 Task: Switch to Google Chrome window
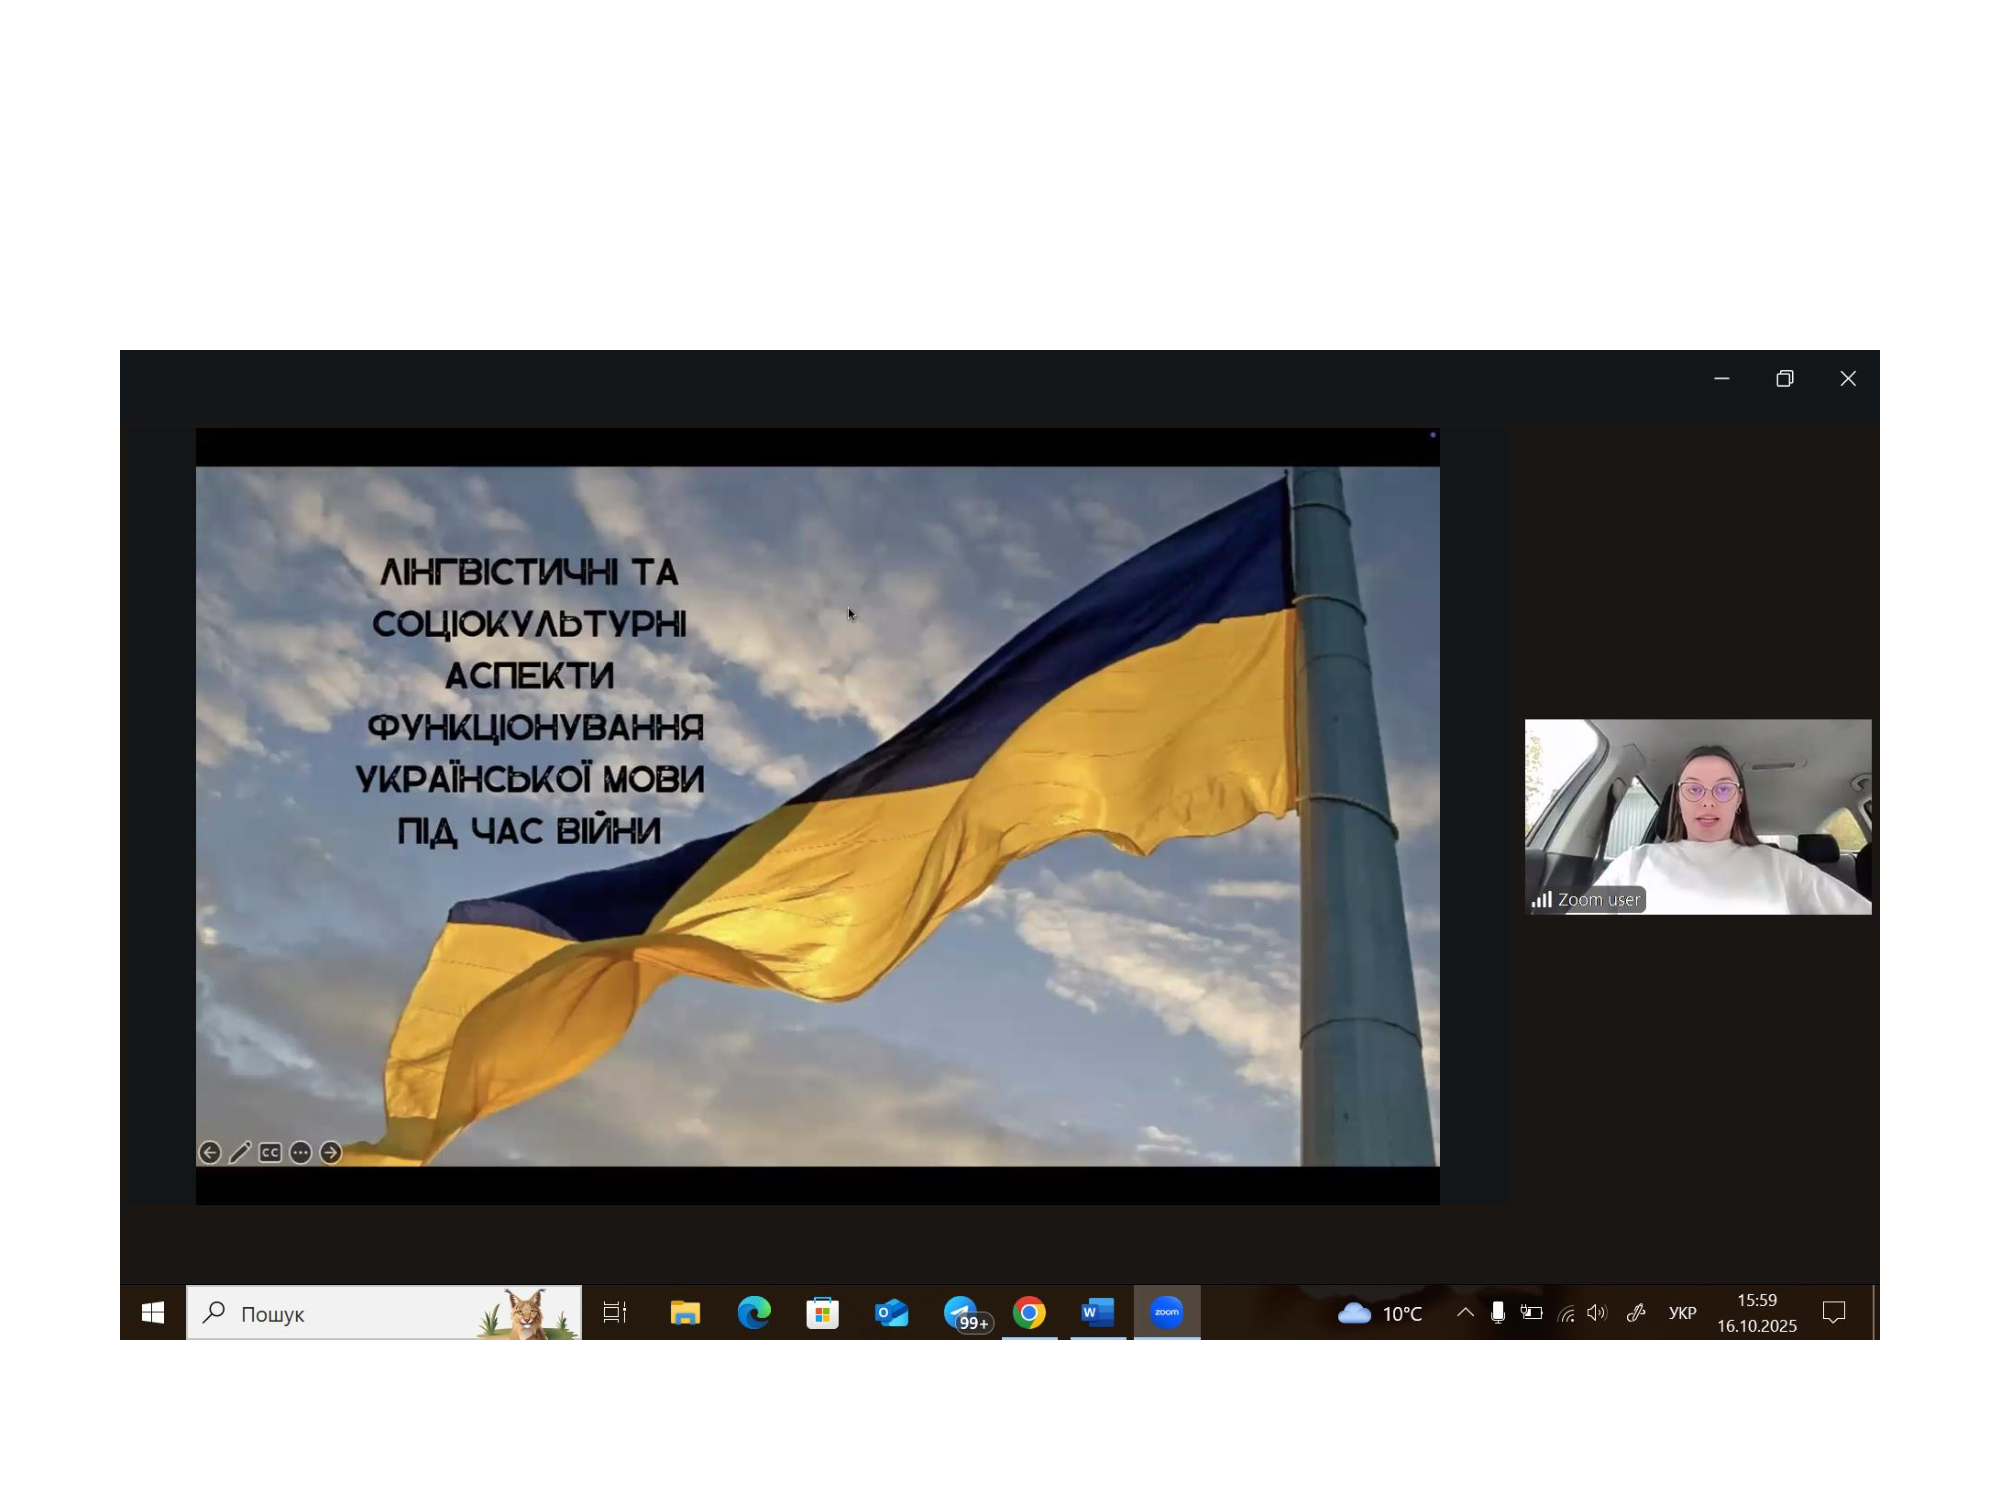tap(1029, 1313)
